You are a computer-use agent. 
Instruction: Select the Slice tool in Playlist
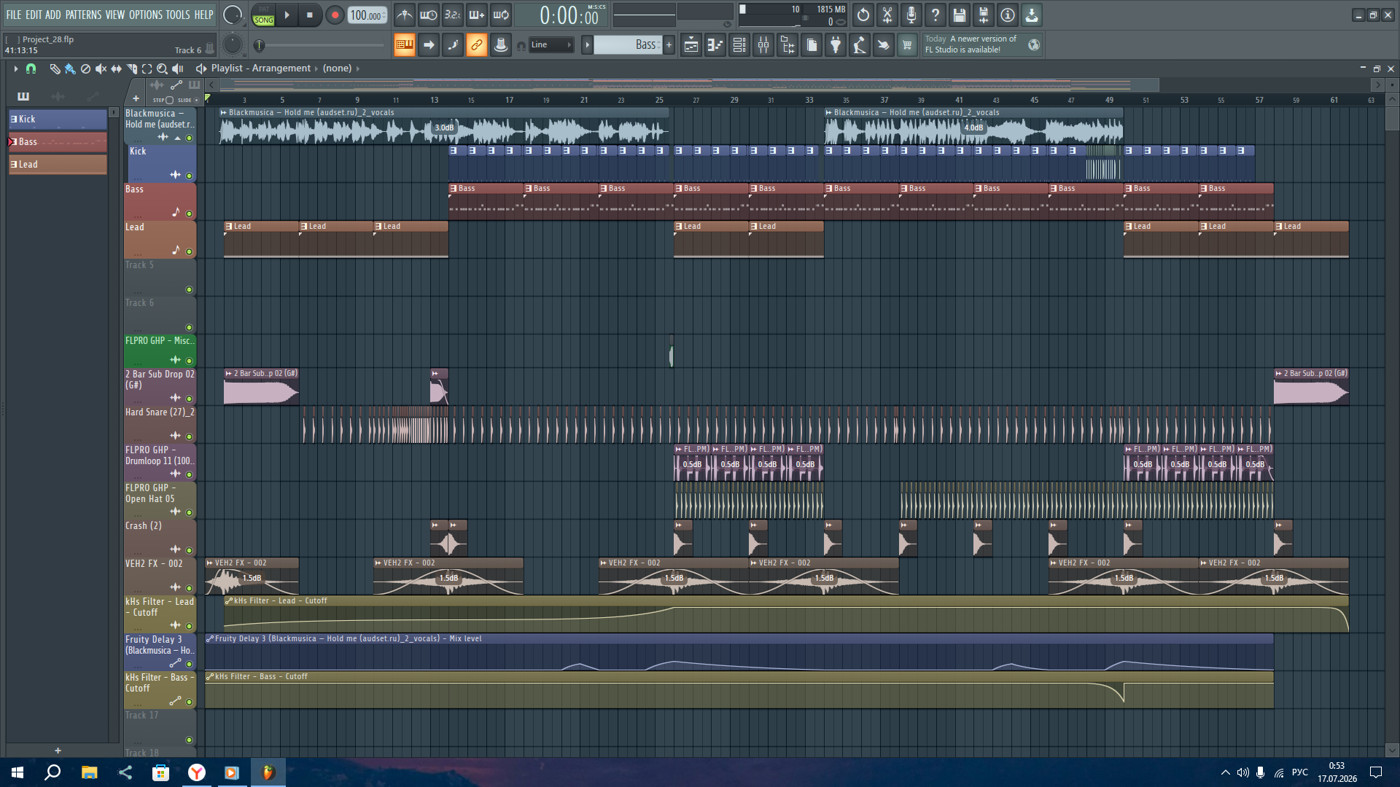click(x=131, y=69)
